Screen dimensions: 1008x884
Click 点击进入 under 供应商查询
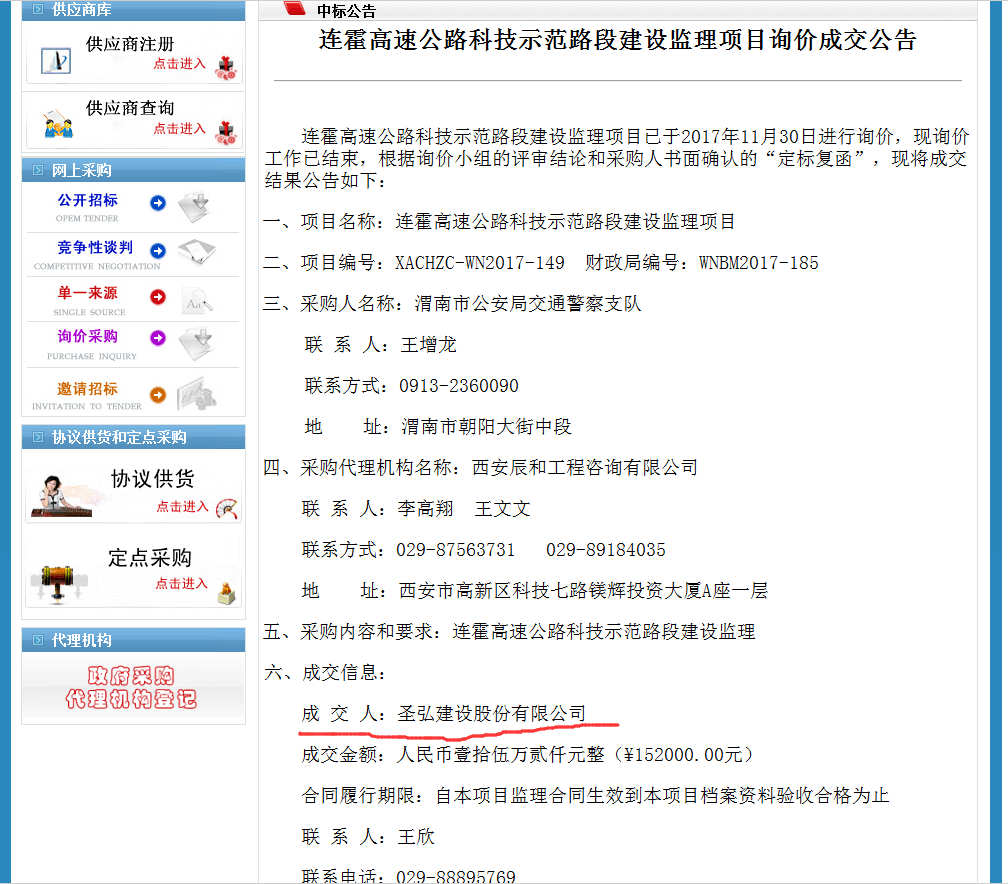[x=179, y=129]
